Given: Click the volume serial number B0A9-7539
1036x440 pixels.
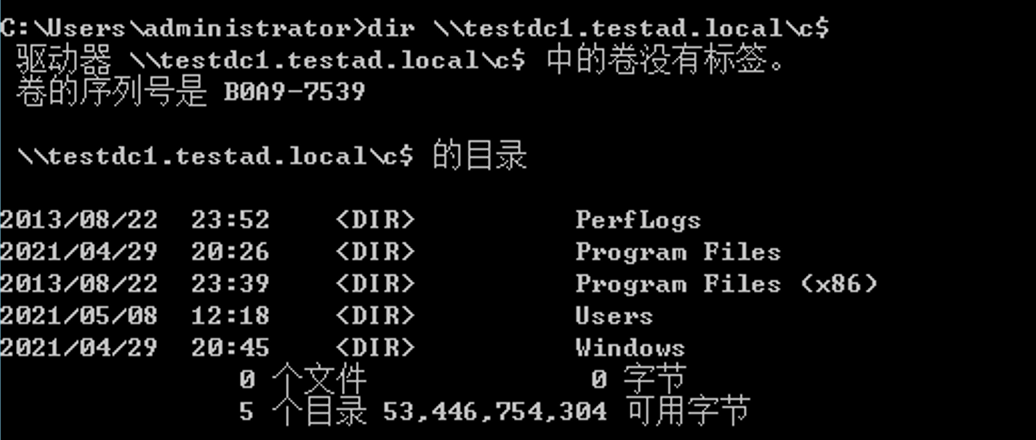Looking at the screenshot, I should (295, 92).
